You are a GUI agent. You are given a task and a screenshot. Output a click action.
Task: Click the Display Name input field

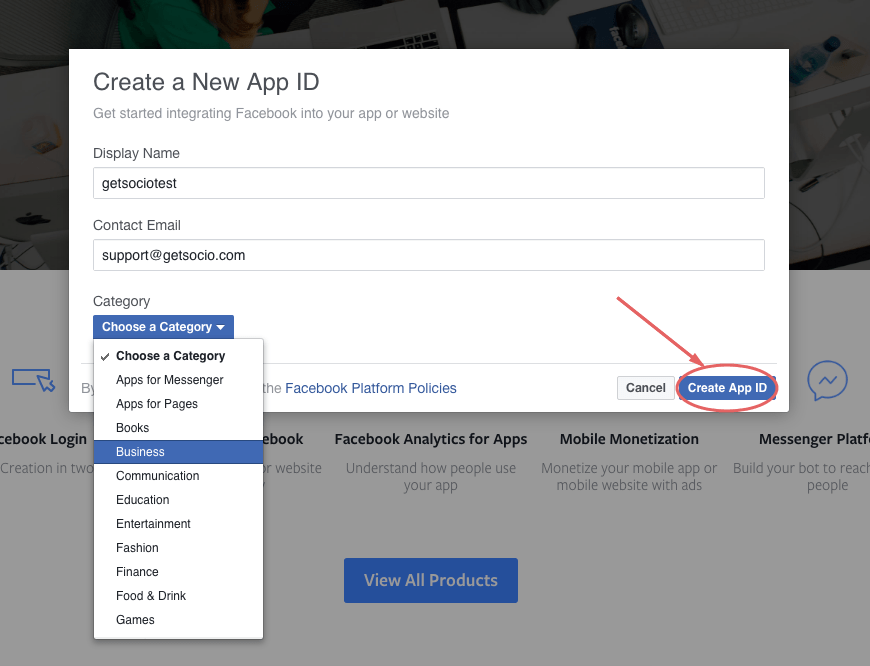(428, 183)
